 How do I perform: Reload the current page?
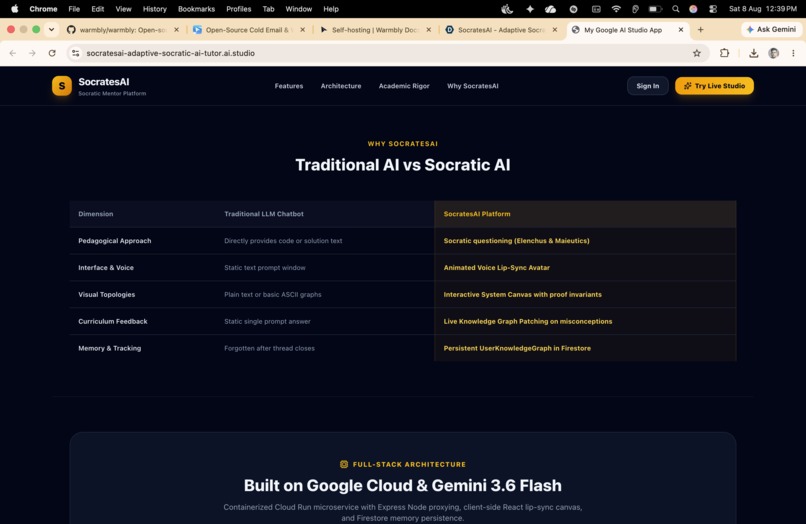[x=52, y=53]
